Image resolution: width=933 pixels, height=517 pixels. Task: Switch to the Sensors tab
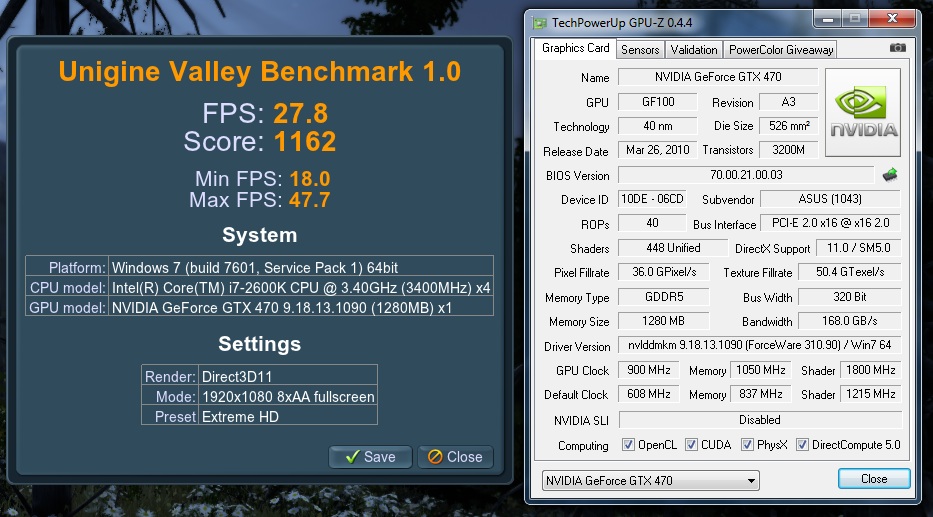tap(640, 49)
